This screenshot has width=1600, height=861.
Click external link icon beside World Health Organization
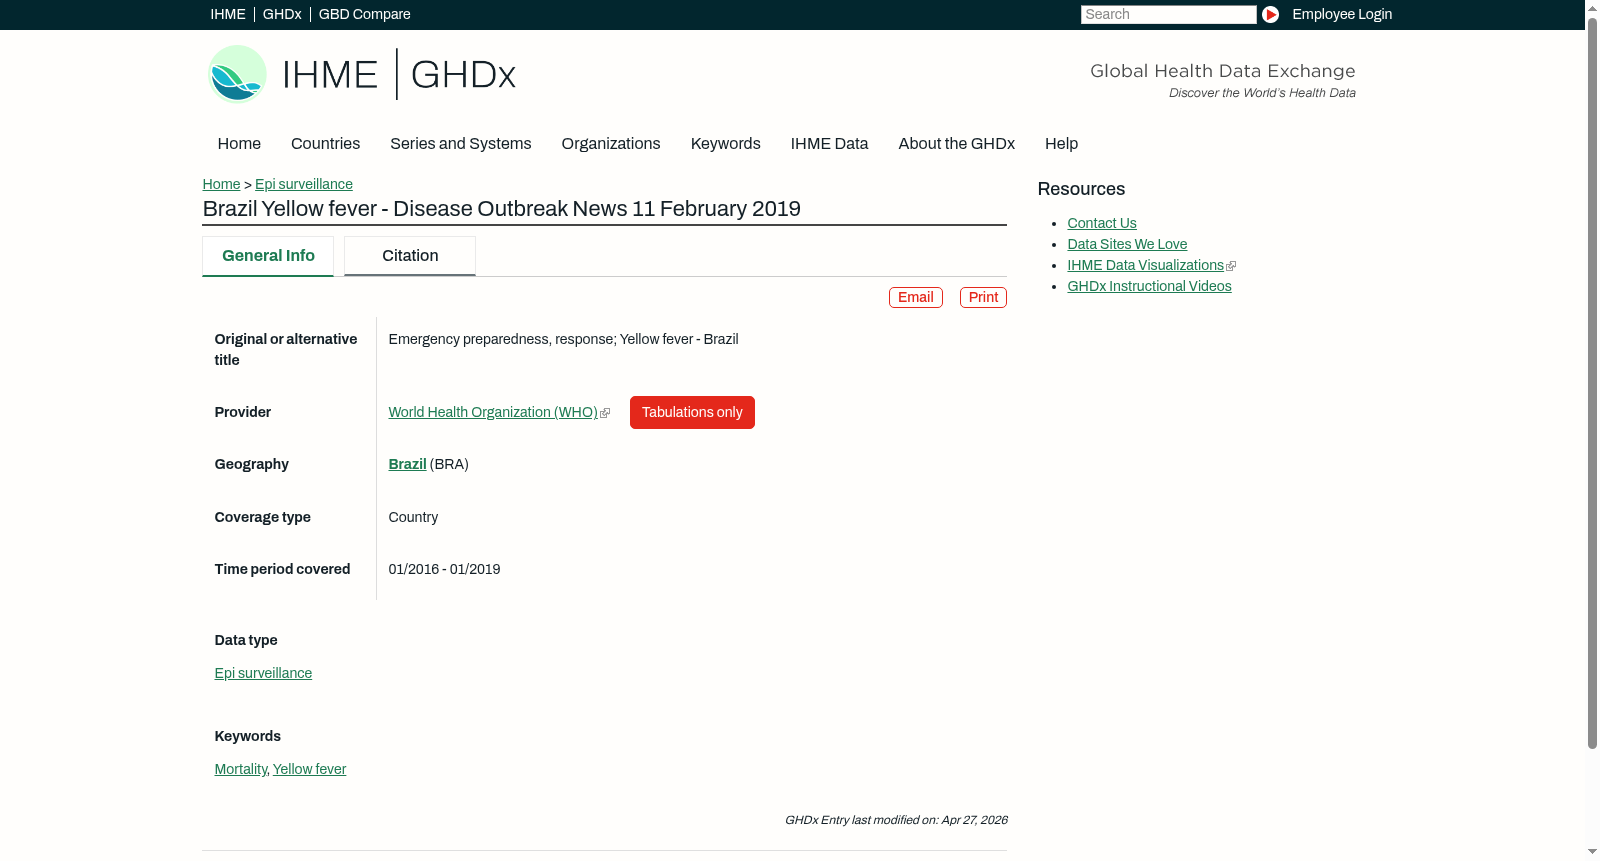click(605, 413)
